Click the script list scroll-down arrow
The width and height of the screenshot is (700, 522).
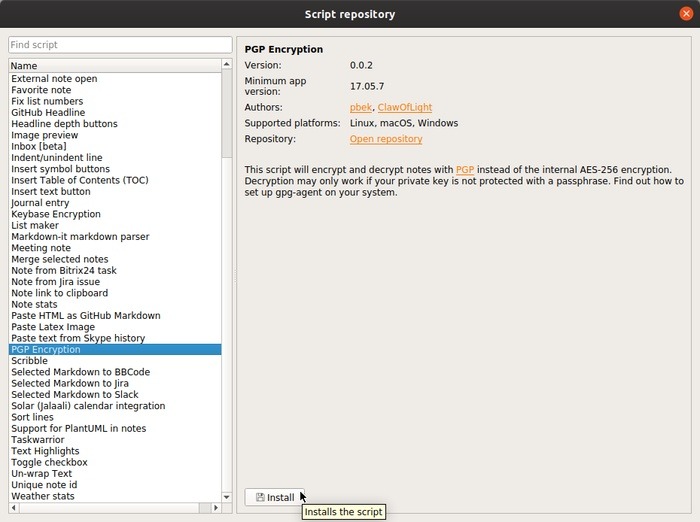click(227, 497)
